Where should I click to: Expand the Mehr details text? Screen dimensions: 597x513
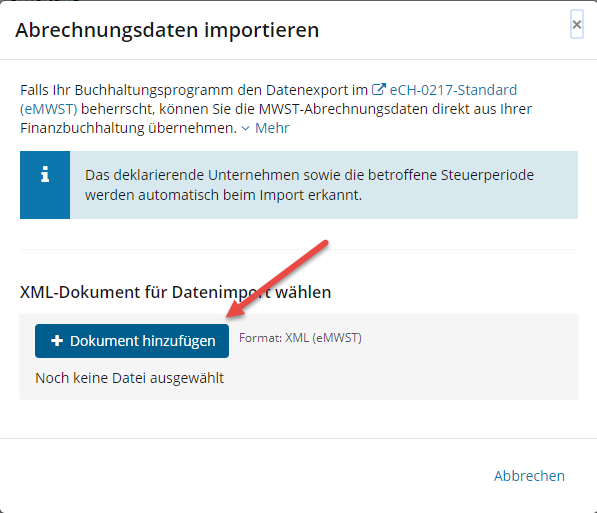click(272, 128)
